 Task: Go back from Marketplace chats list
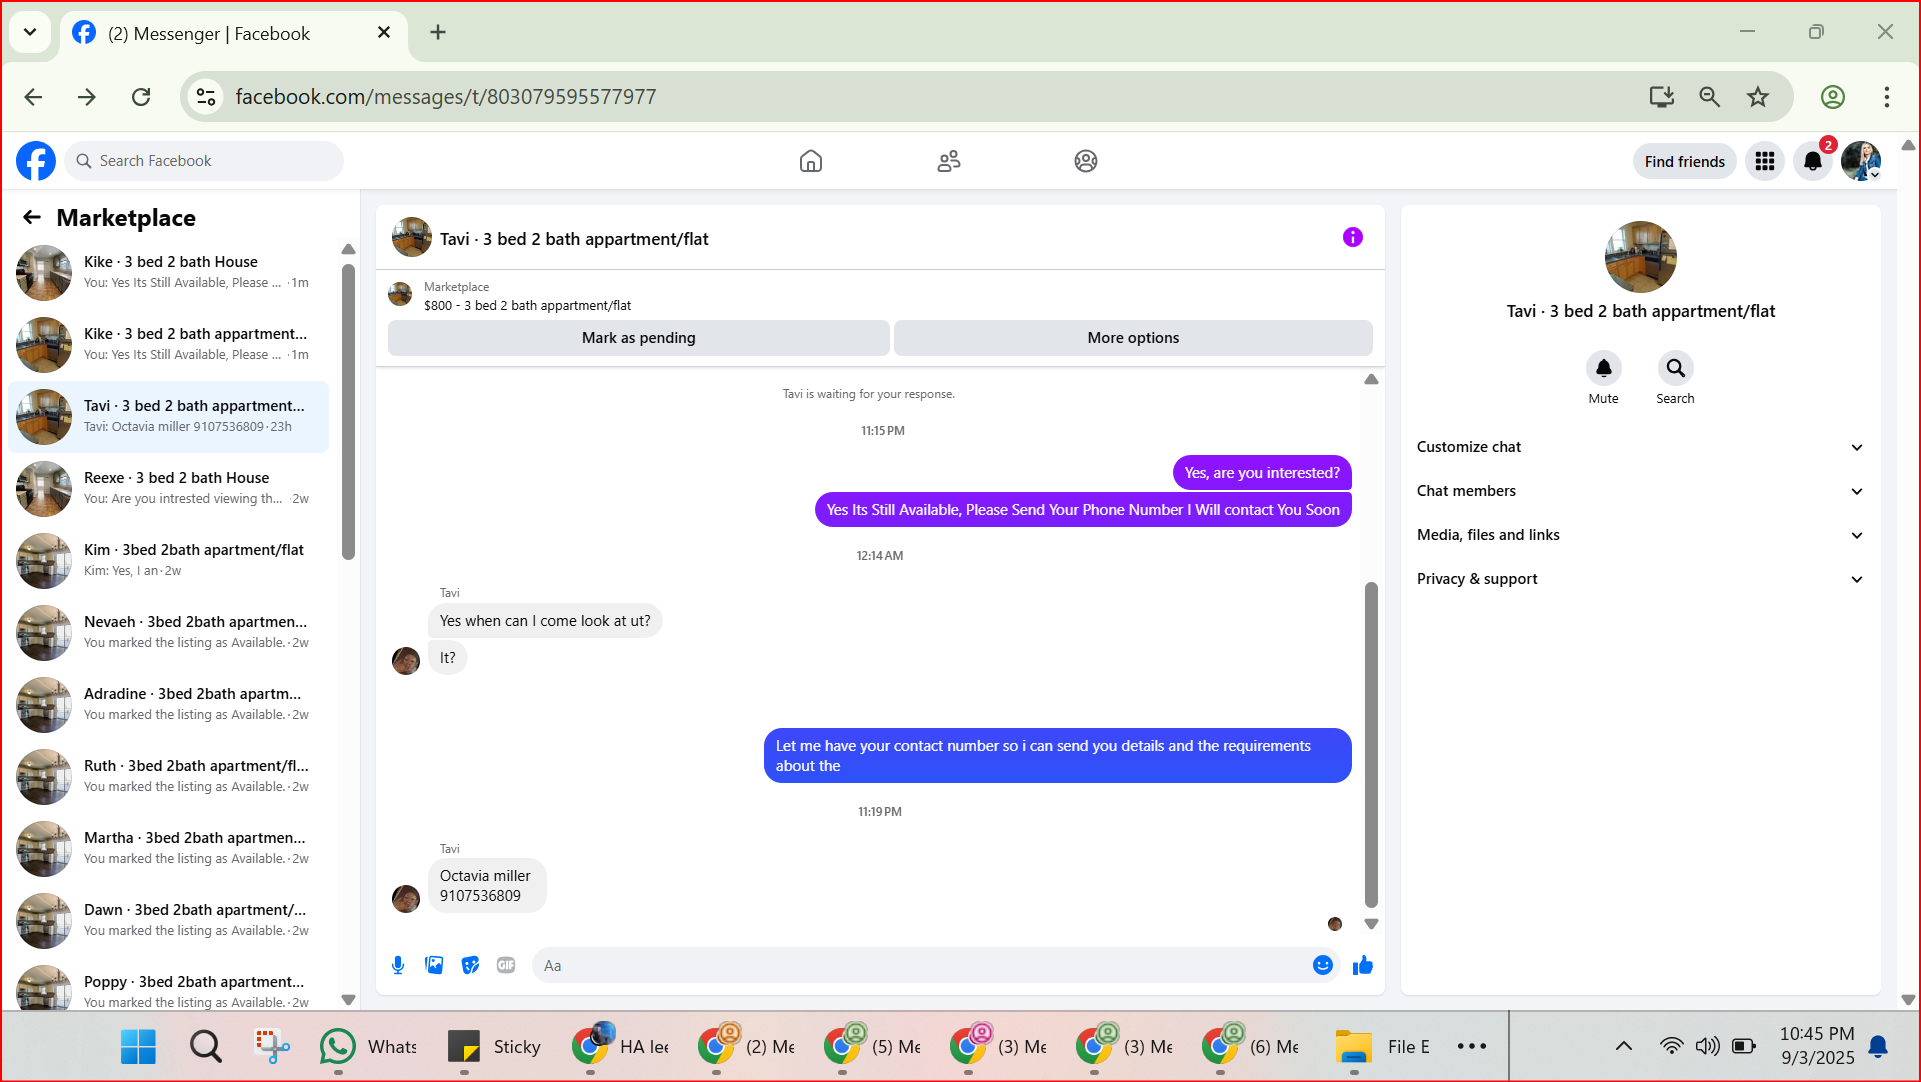coord(32,218)
